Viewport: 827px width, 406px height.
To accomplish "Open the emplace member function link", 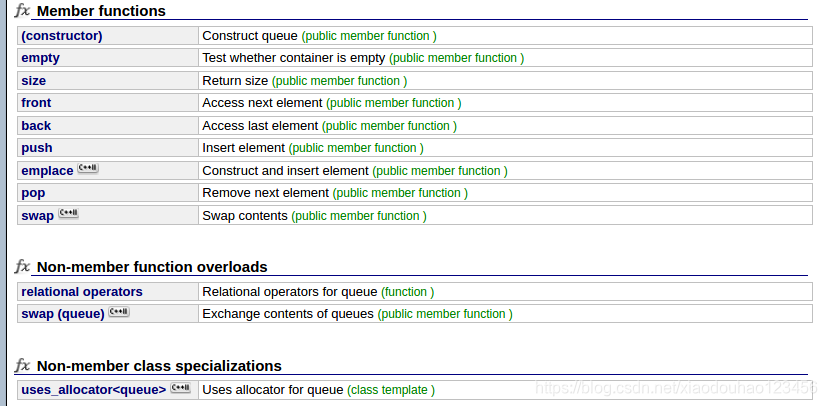I will tap(47, 171).
